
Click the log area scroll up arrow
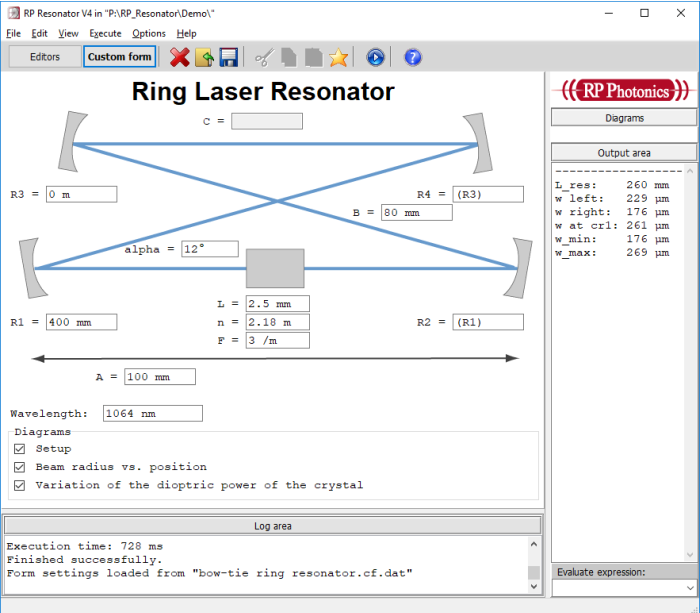[534, 544]
